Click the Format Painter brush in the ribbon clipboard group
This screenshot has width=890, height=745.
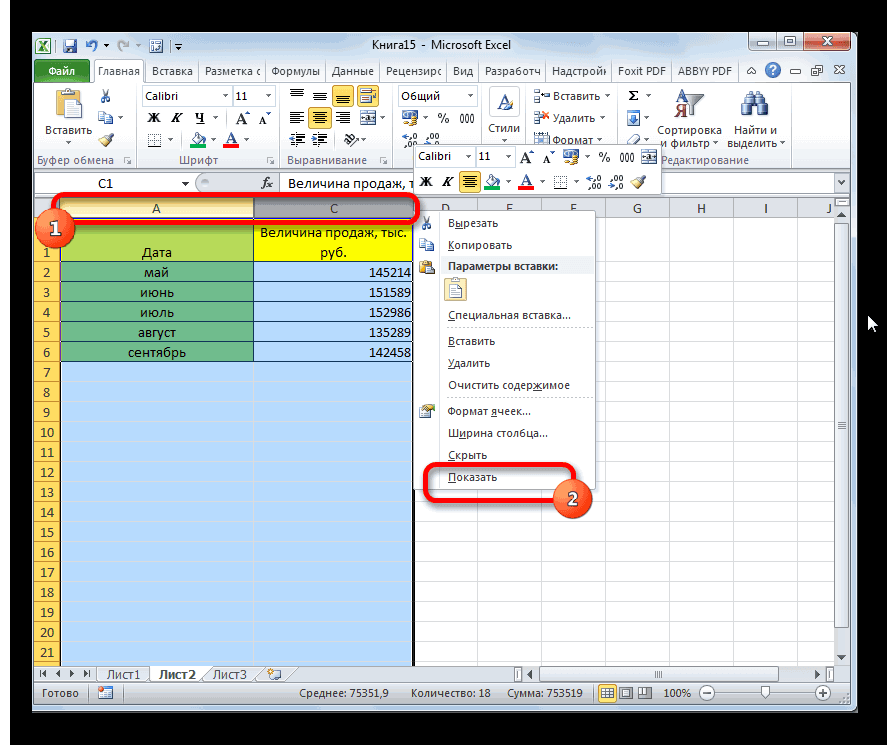[105, 140]
